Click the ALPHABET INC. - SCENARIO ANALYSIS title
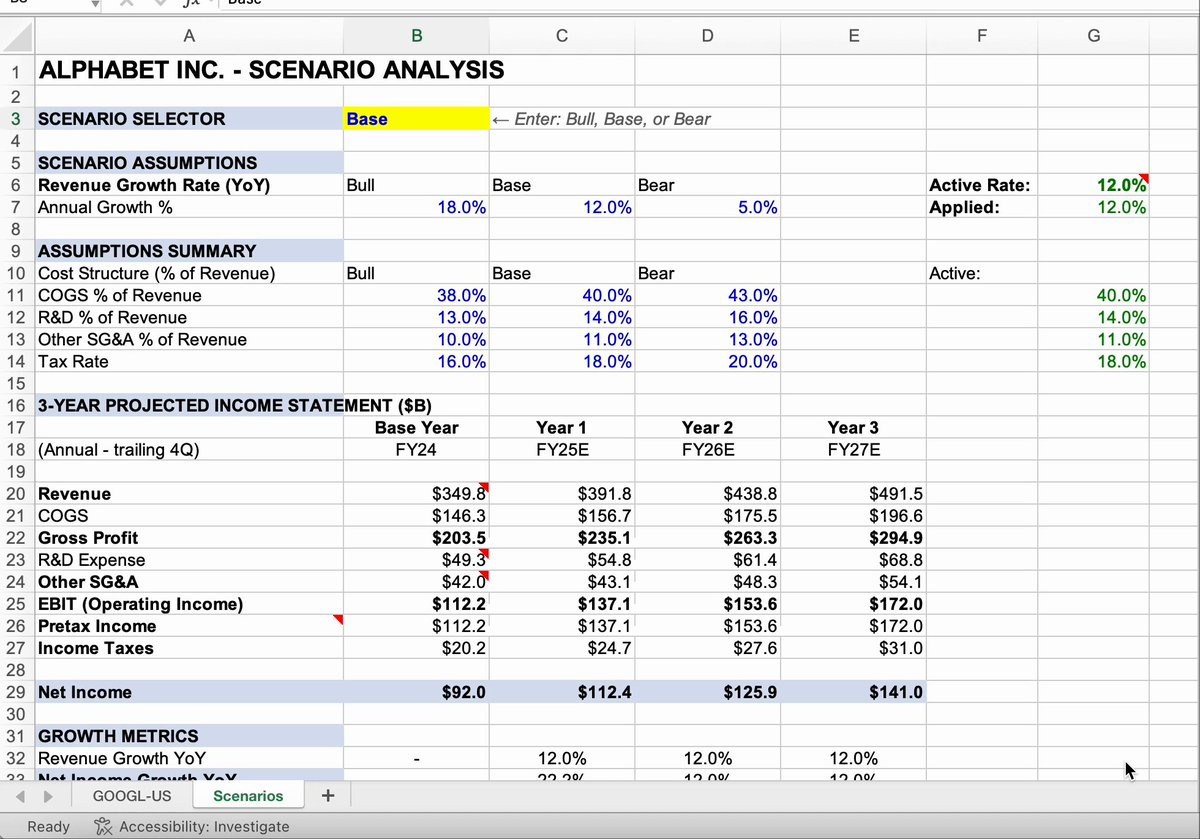Screen dimensions: 1200x839 [x=271, y=71]
